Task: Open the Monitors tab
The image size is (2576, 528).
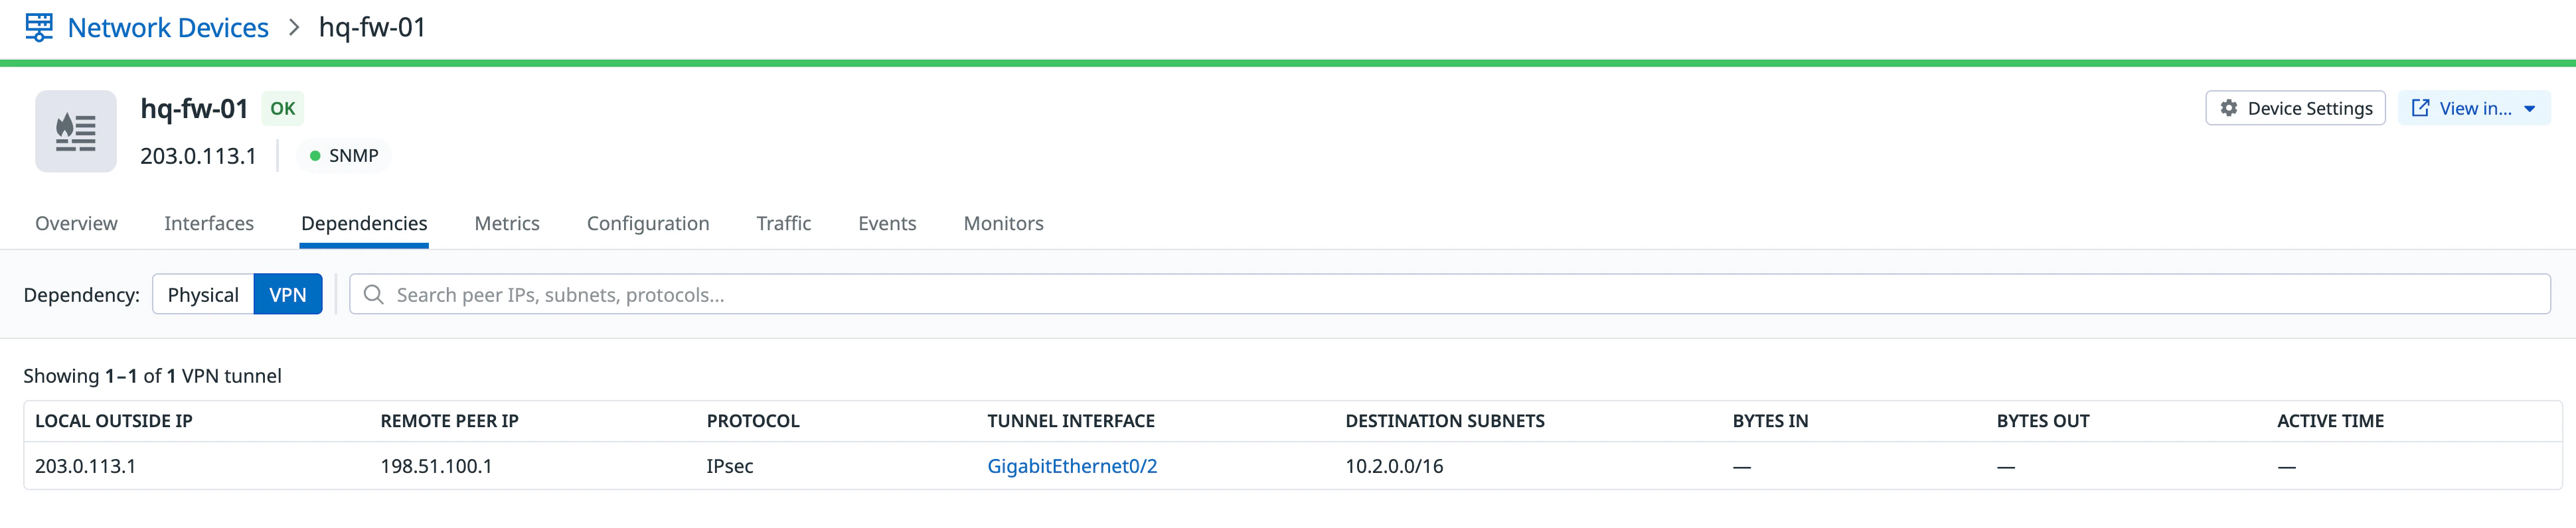Action: coord(1003,223)
